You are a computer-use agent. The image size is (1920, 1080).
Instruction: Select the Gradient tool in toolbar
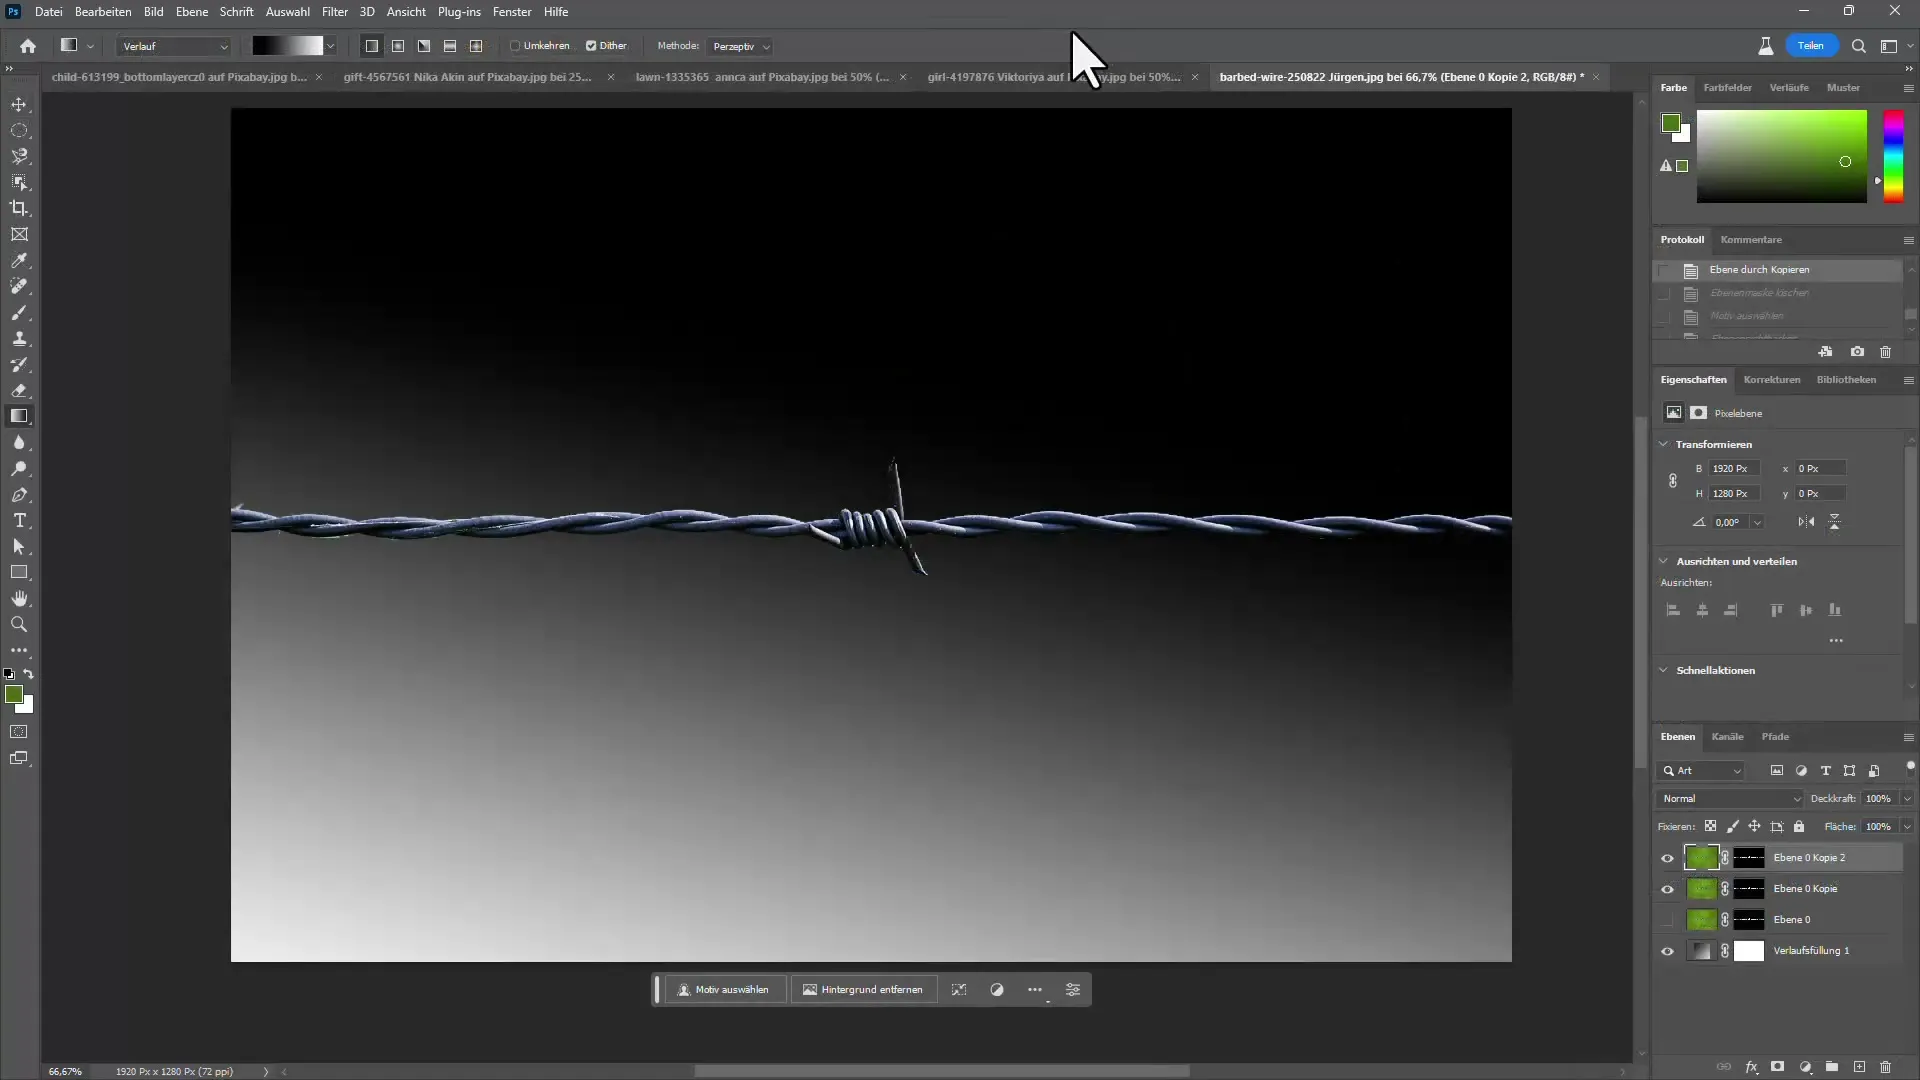19,416
